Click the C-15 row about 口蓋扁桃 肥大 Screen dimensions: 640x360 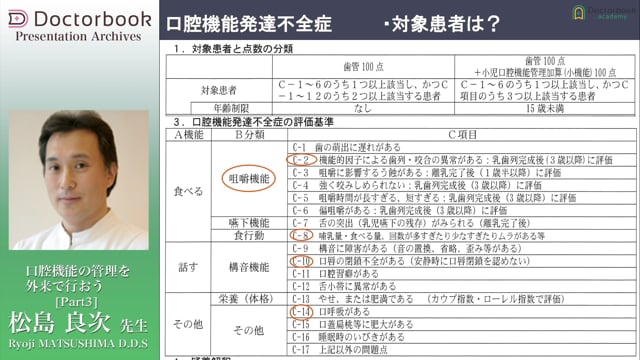tap(462, 324)
